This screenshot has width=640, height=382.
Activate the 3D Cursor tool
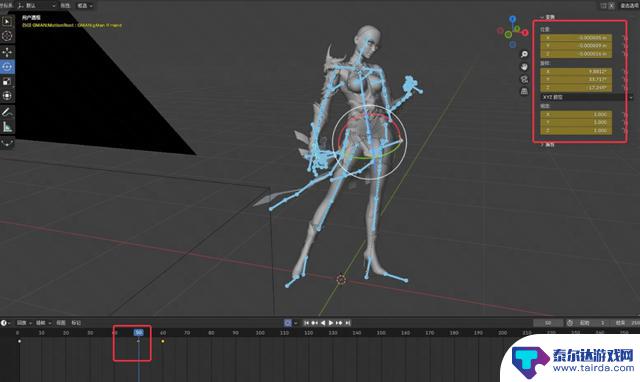pyautogui.click(x=7, y=36)
